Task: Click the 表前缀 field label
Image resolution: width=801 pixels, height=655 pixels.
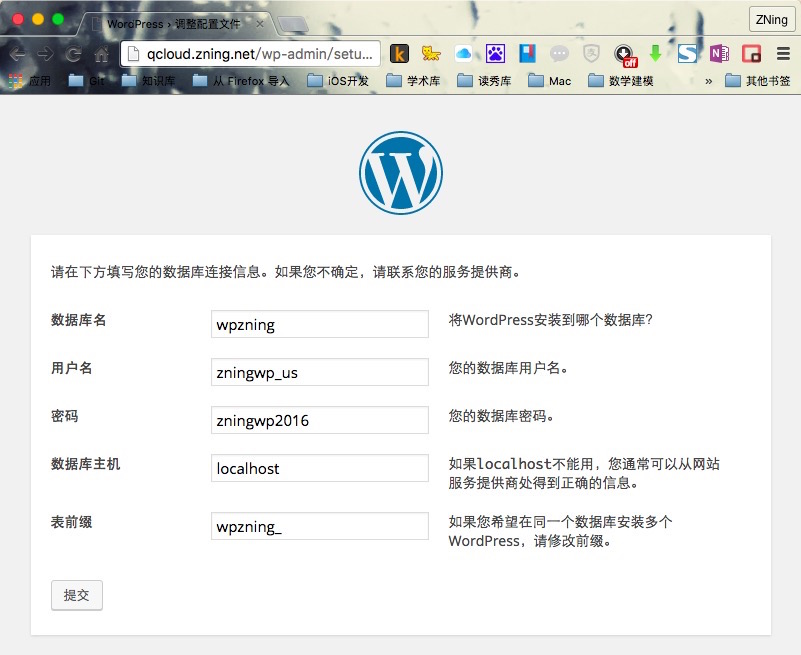Action: pyautogui.click(x=72, y=522)
